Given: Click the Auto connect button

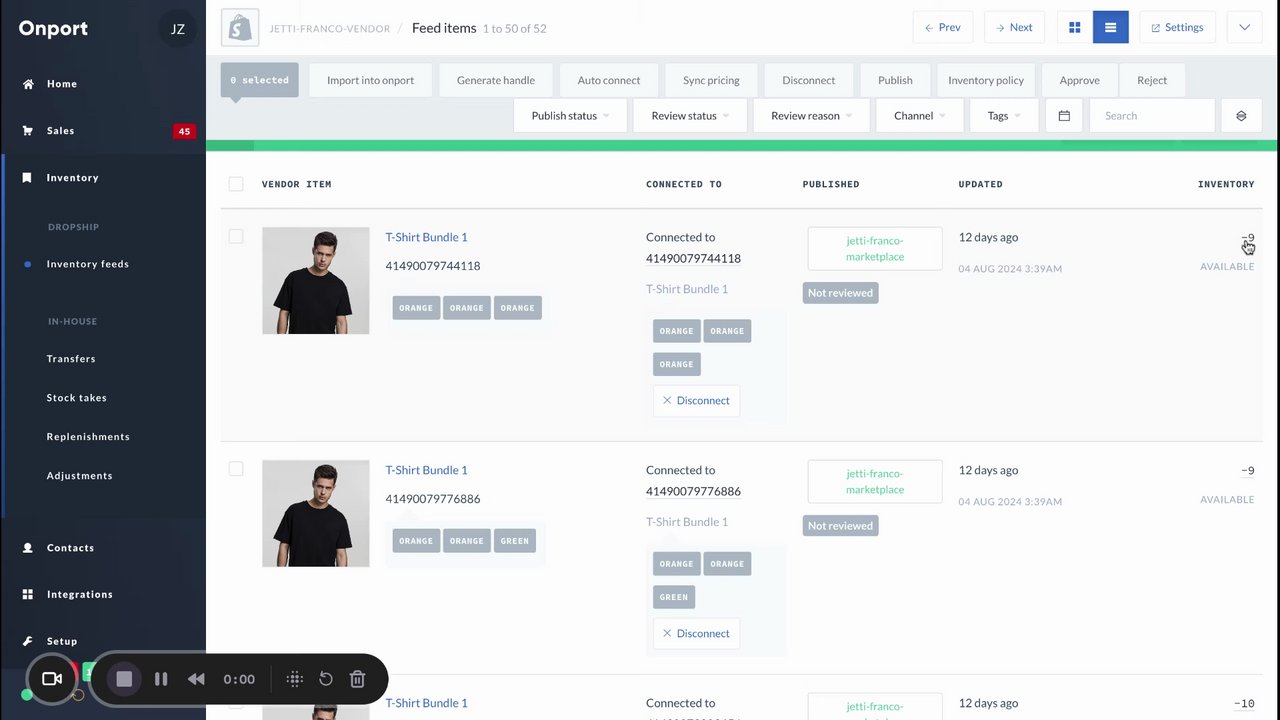Looking at the screenshot, I should click(609, 80).
